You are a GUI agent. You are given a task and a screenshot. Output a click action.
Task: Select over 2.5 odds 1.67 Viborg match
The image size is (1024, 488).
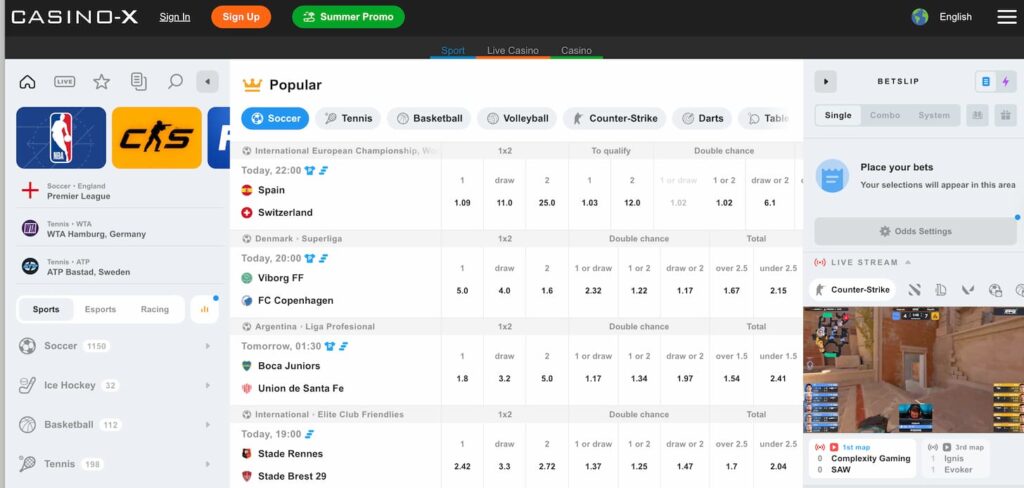(731, 291)
